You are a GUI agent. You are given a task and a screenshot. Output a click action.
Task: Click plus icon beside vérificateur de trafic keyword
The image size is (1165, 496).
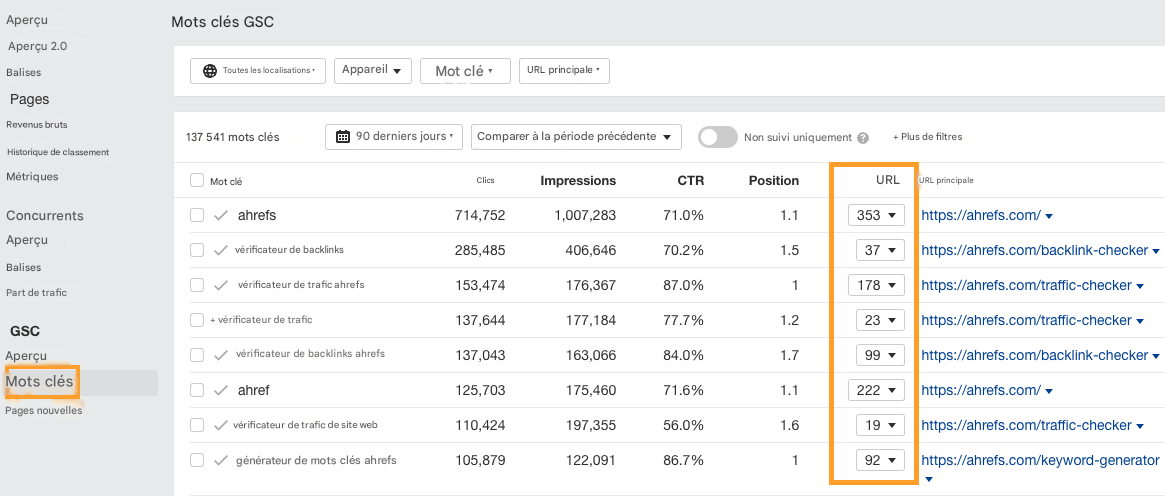click(x=213, y=320)
